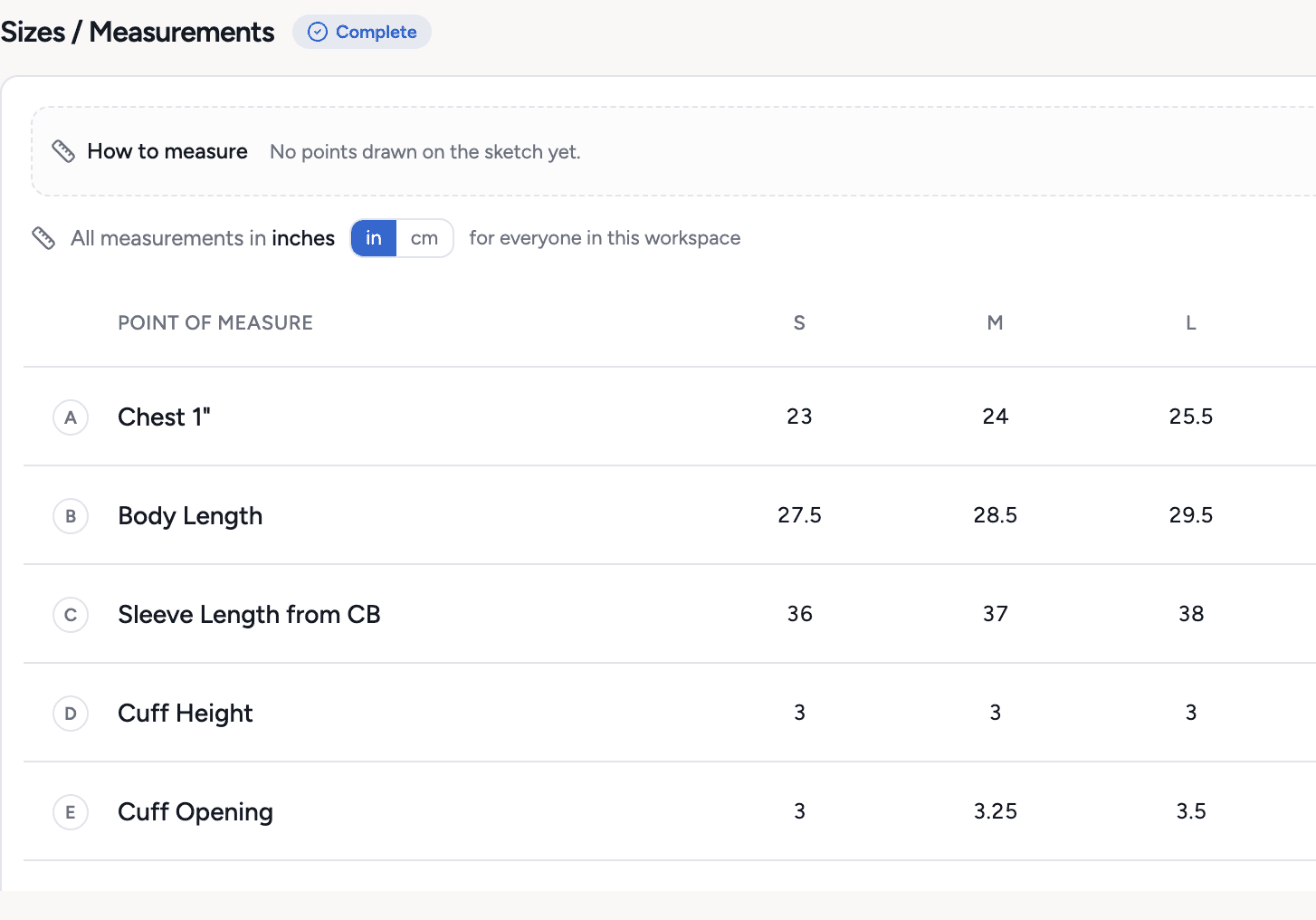Switch units to inches with 'in' toggle
Viewport: 1316px width, 920px height.
click(374, 238)
